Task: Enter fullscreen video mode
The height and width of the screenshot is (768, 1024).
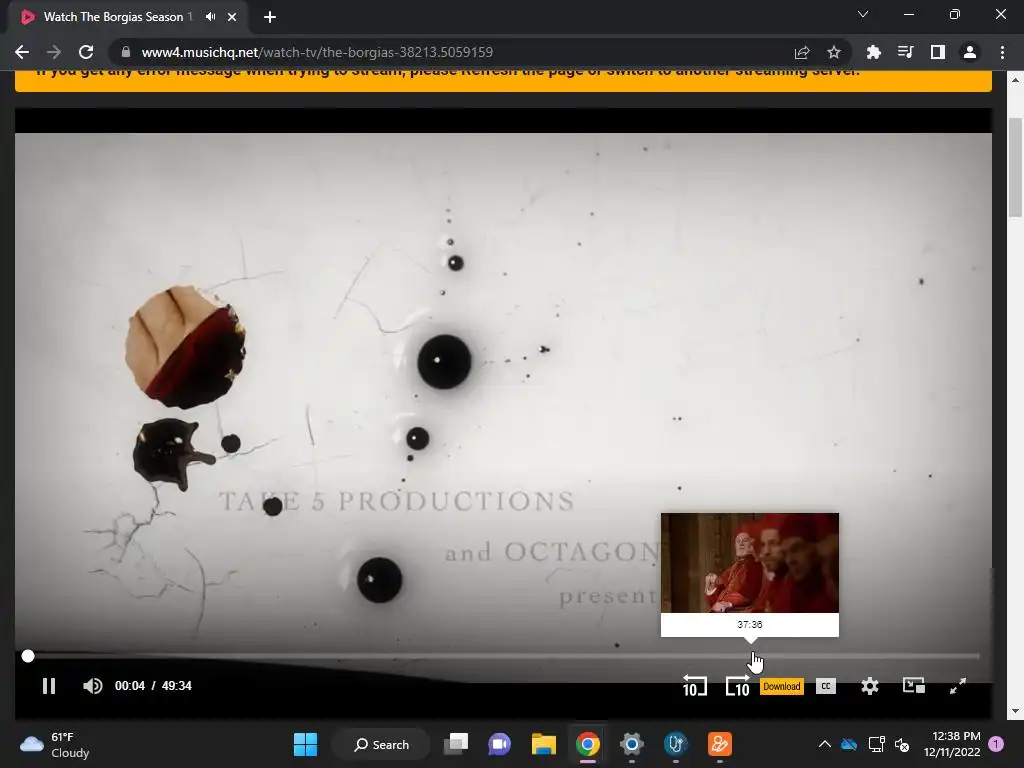Action: coord(957,686)
